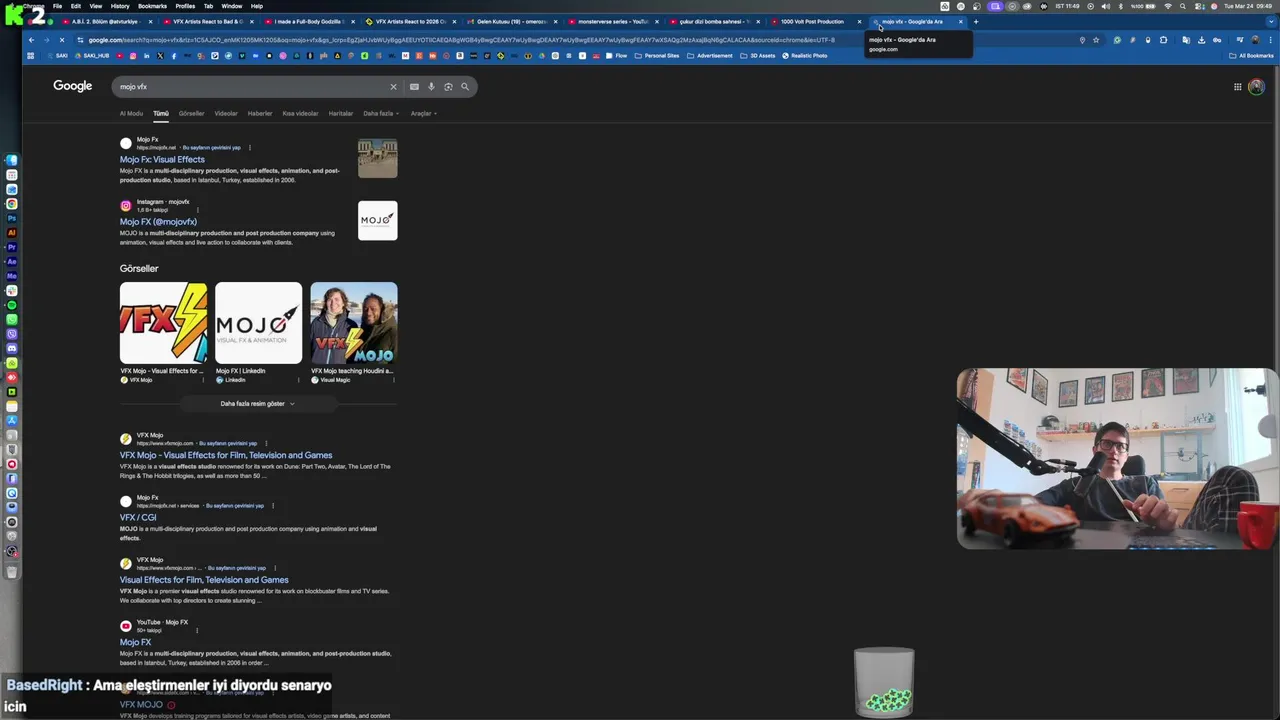Bookmark this page with the star icon

pos(1096,40)
